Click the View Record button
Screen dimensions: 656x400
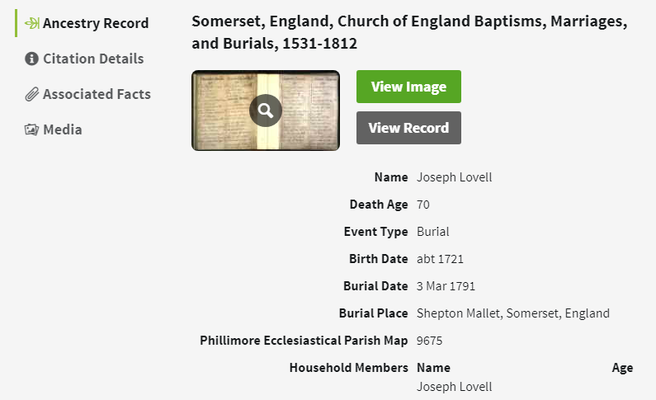409,128
